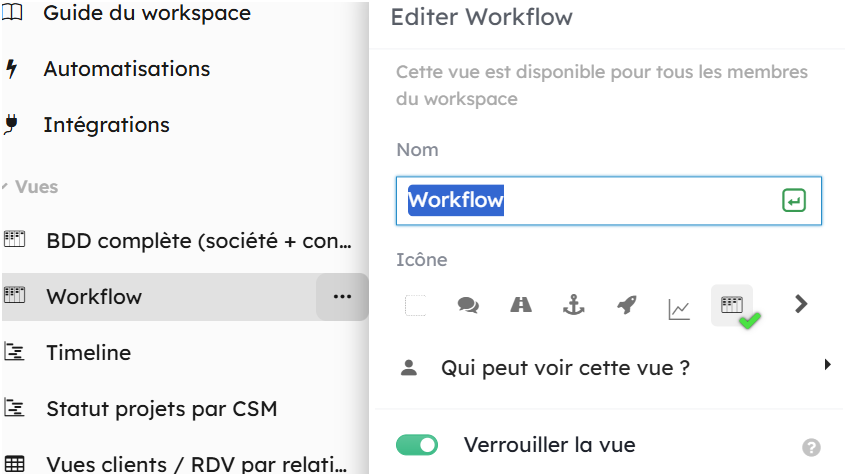The image size is (847, 476).
Task: Click the Nom text field
Action: pos(609,200)
